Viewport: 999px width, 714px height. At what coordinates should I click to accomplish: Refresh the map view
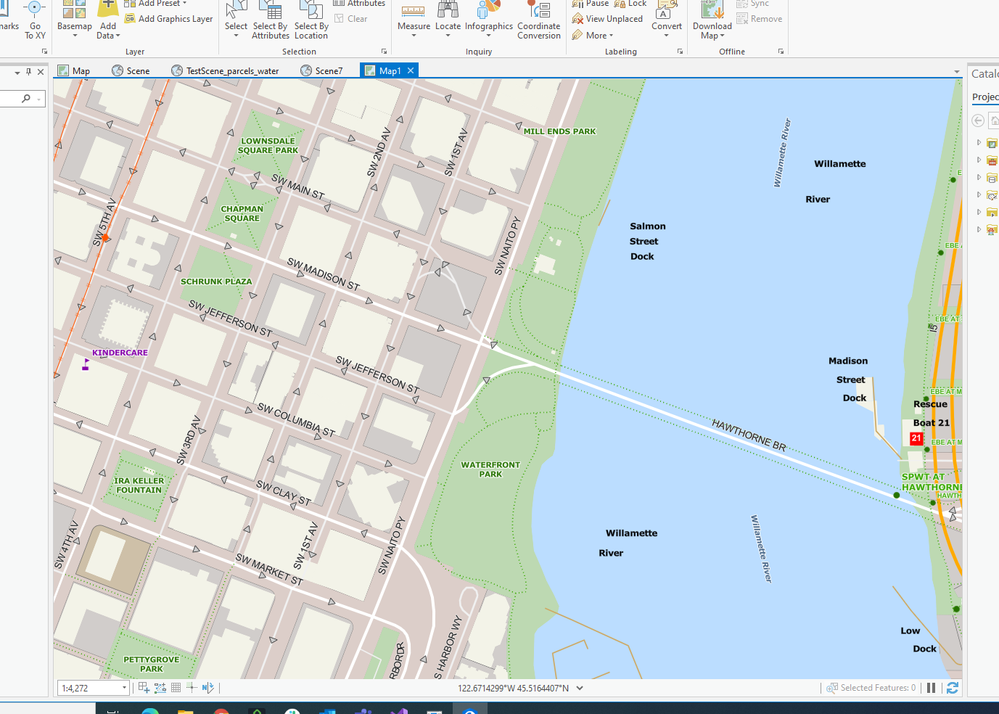[x=952, y=688]
